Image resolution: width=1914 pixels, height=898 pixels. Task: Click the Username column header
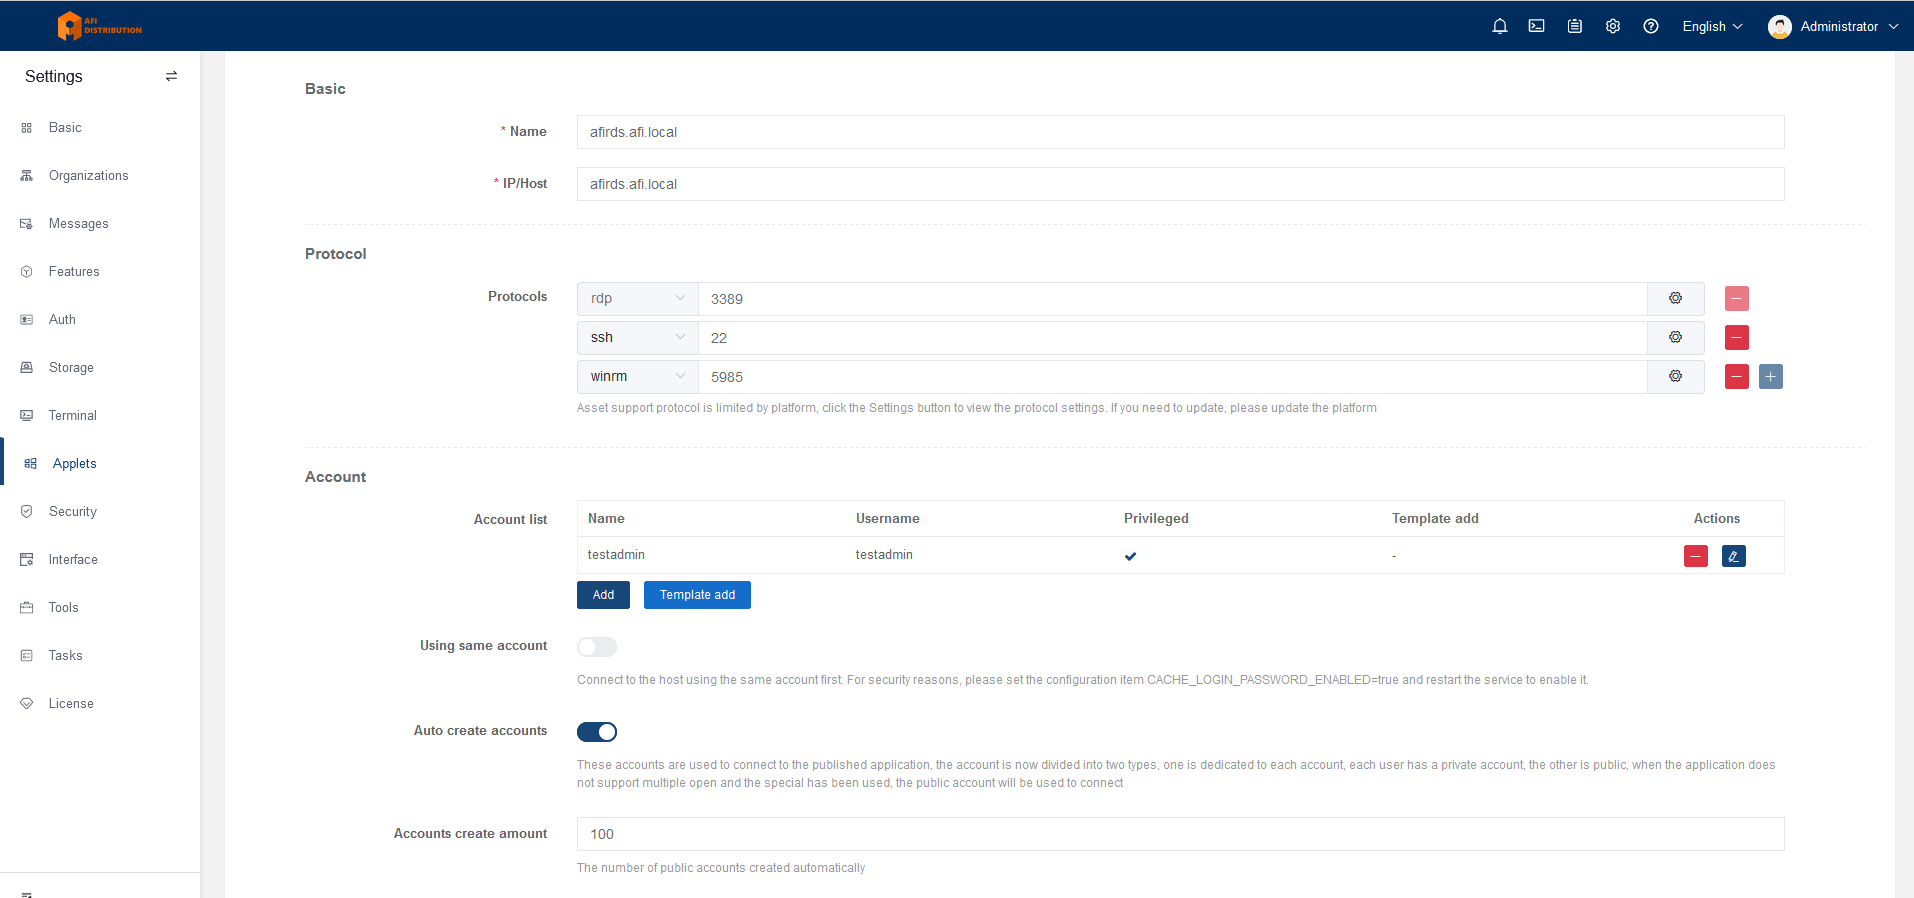[887, 518]
